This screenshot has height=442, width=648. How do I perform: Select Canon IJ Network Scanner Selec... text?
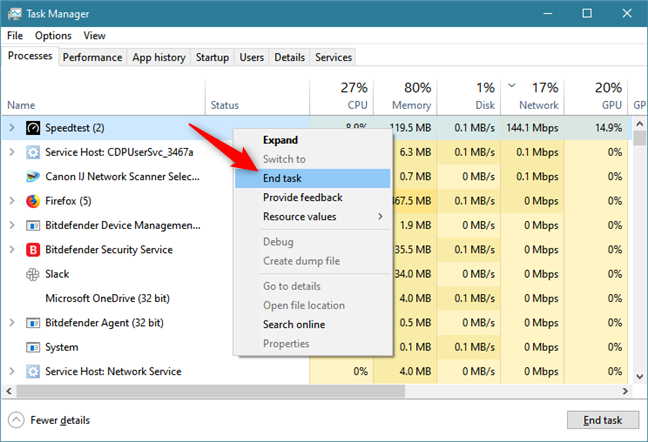tap(122, 177)
